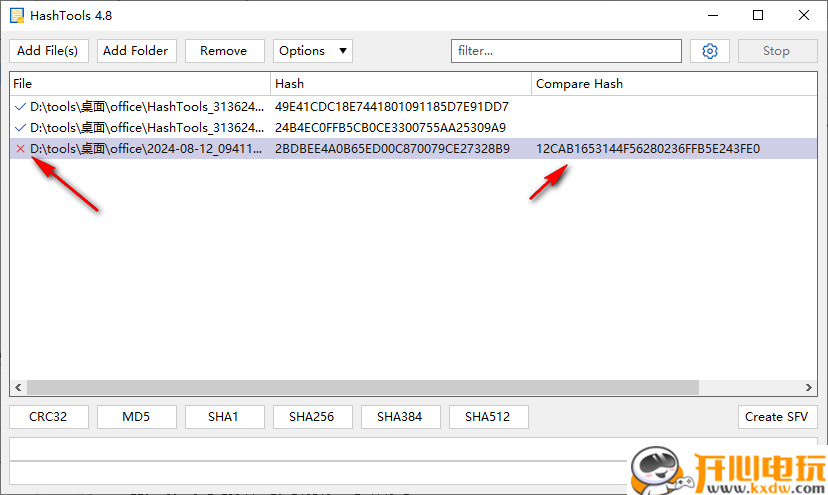Select the row with hash 49E41CDC18E7441801091185D7E91DD7
This screenshot has width=828, height=495.
(x=413, y=107)
